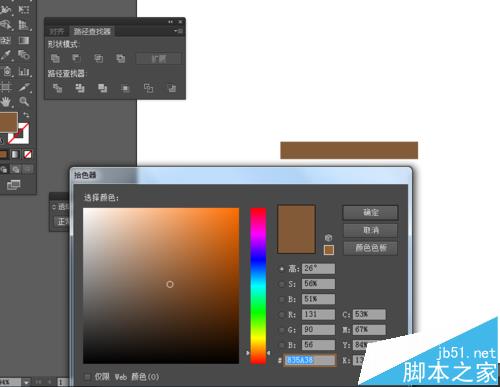Select the blue B radio button

coord(282,345)
